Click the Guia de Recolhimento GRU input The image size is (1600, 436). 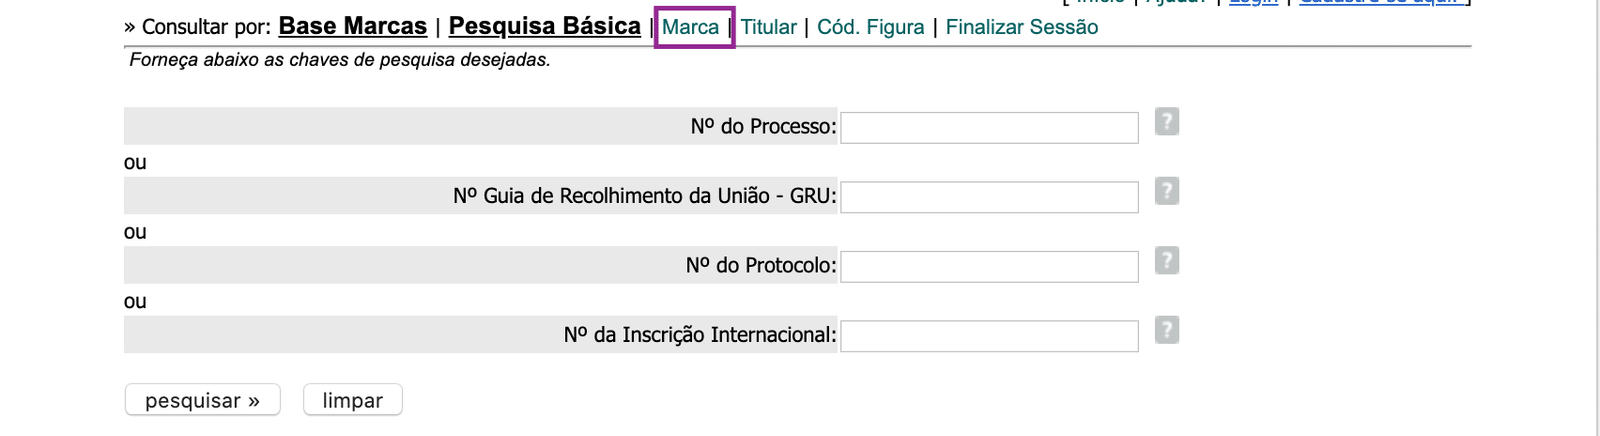coord(989,197)
